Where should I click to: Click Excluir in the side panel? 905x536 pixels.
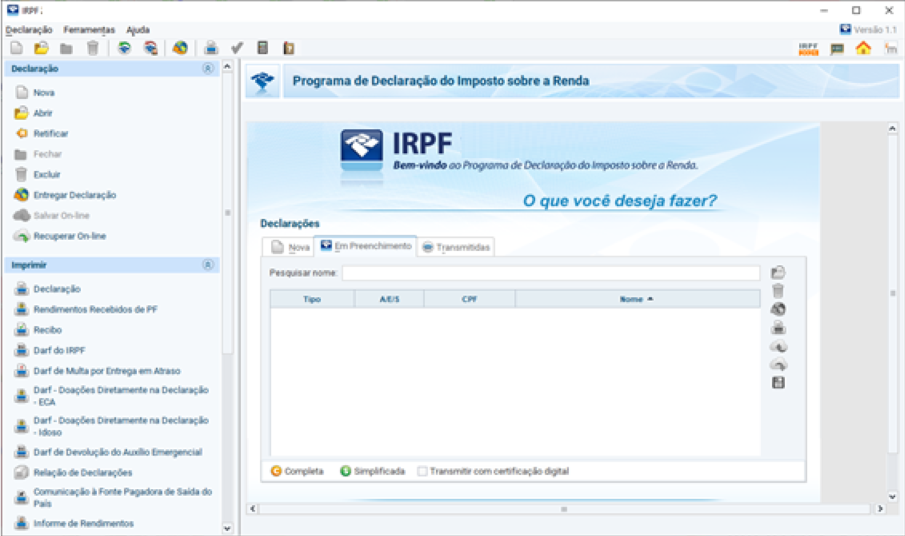pyautogui.click(x=47, y=175)
